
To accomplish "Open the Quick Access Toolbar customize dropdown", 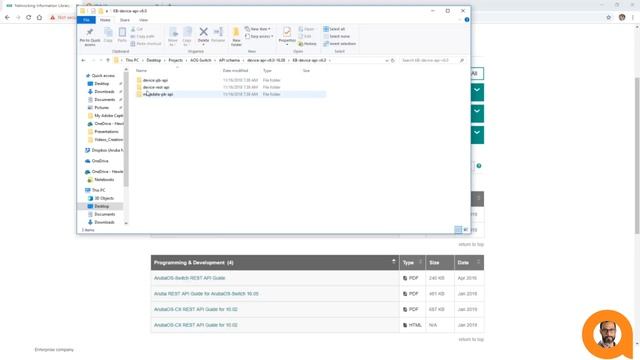I will (107, 11).
